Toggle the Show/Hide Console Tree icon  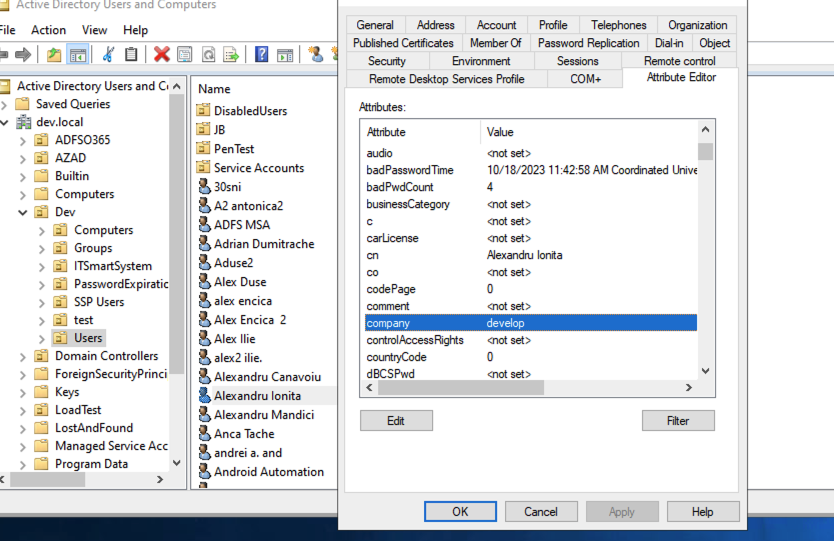pos(77,54)
